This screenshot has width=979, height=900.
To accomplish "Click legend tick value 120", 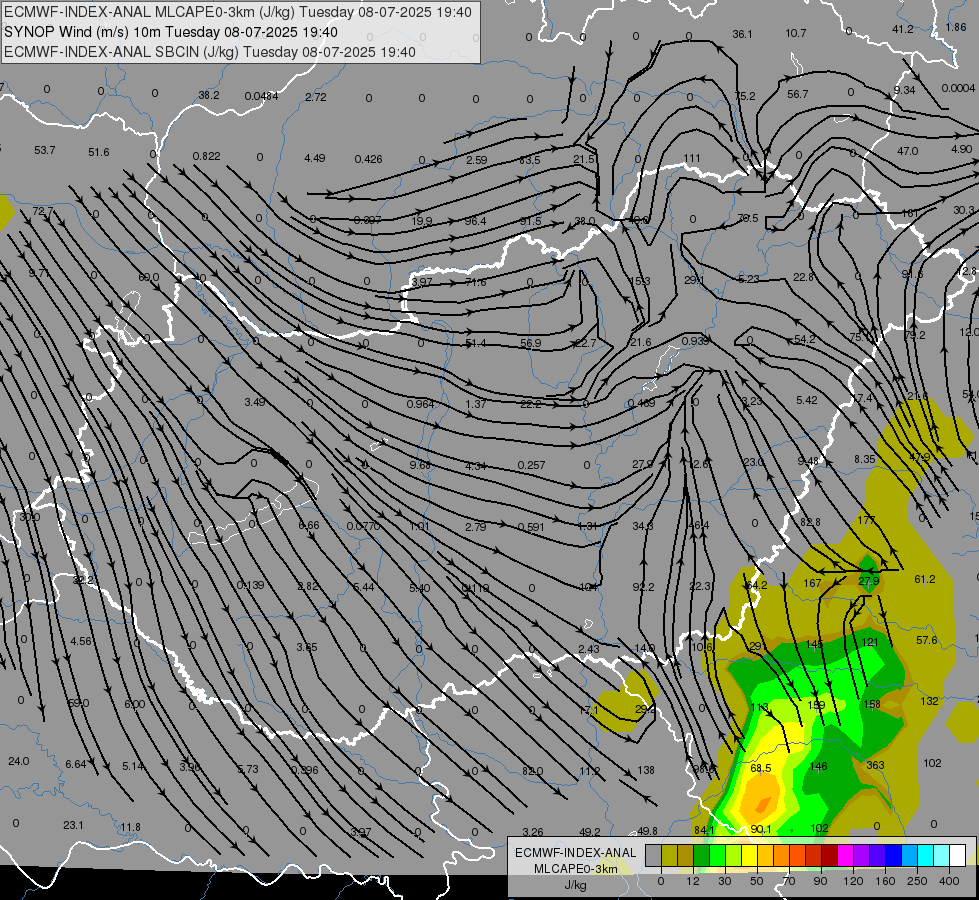I will point(853,881).
